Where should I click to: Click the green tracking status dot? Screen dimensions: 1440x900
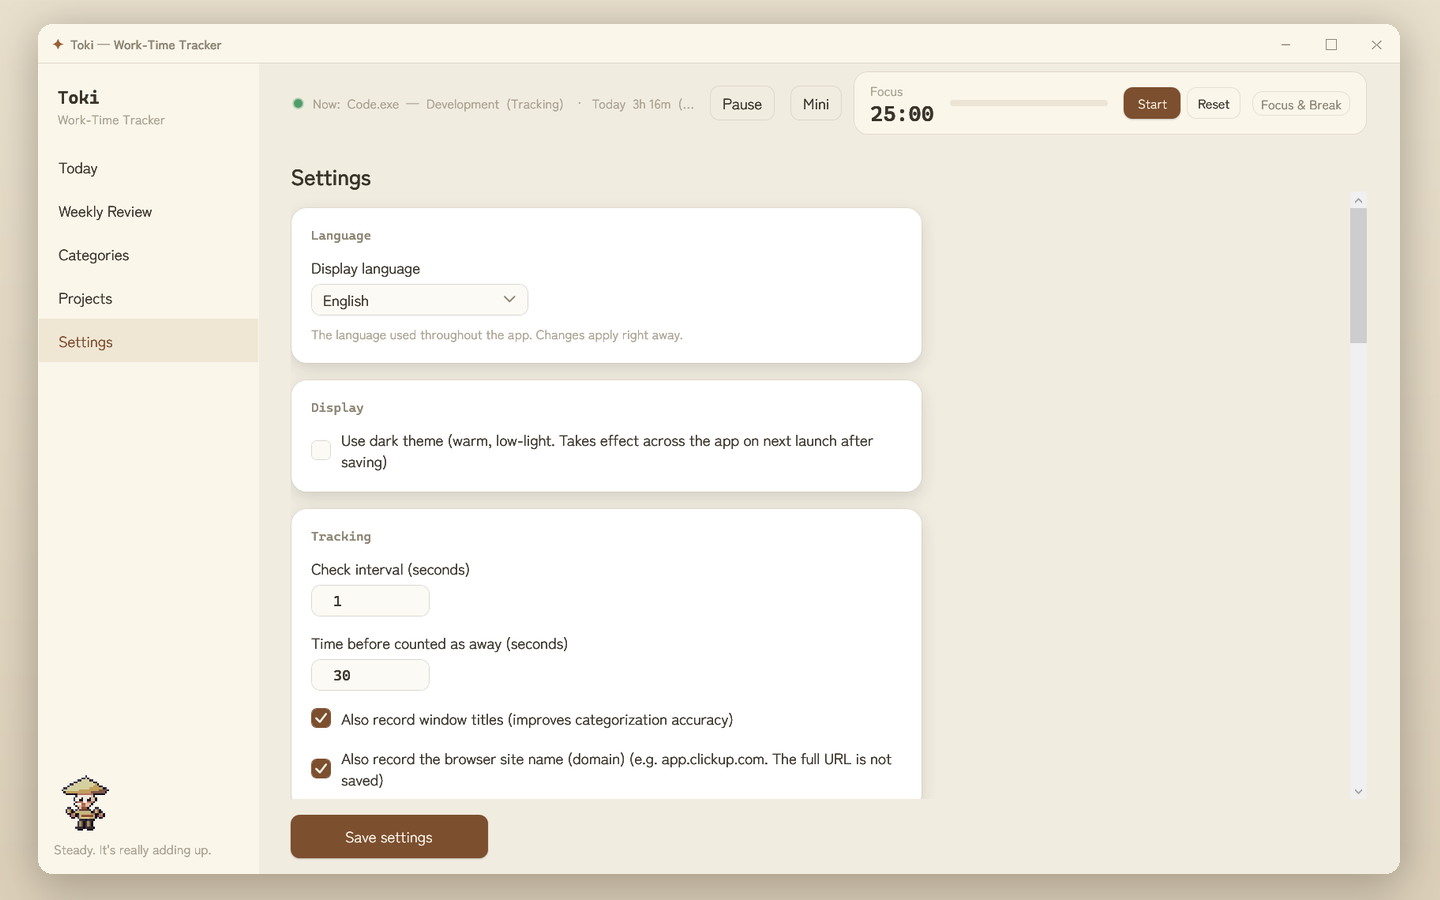click(x=298, y=104)
